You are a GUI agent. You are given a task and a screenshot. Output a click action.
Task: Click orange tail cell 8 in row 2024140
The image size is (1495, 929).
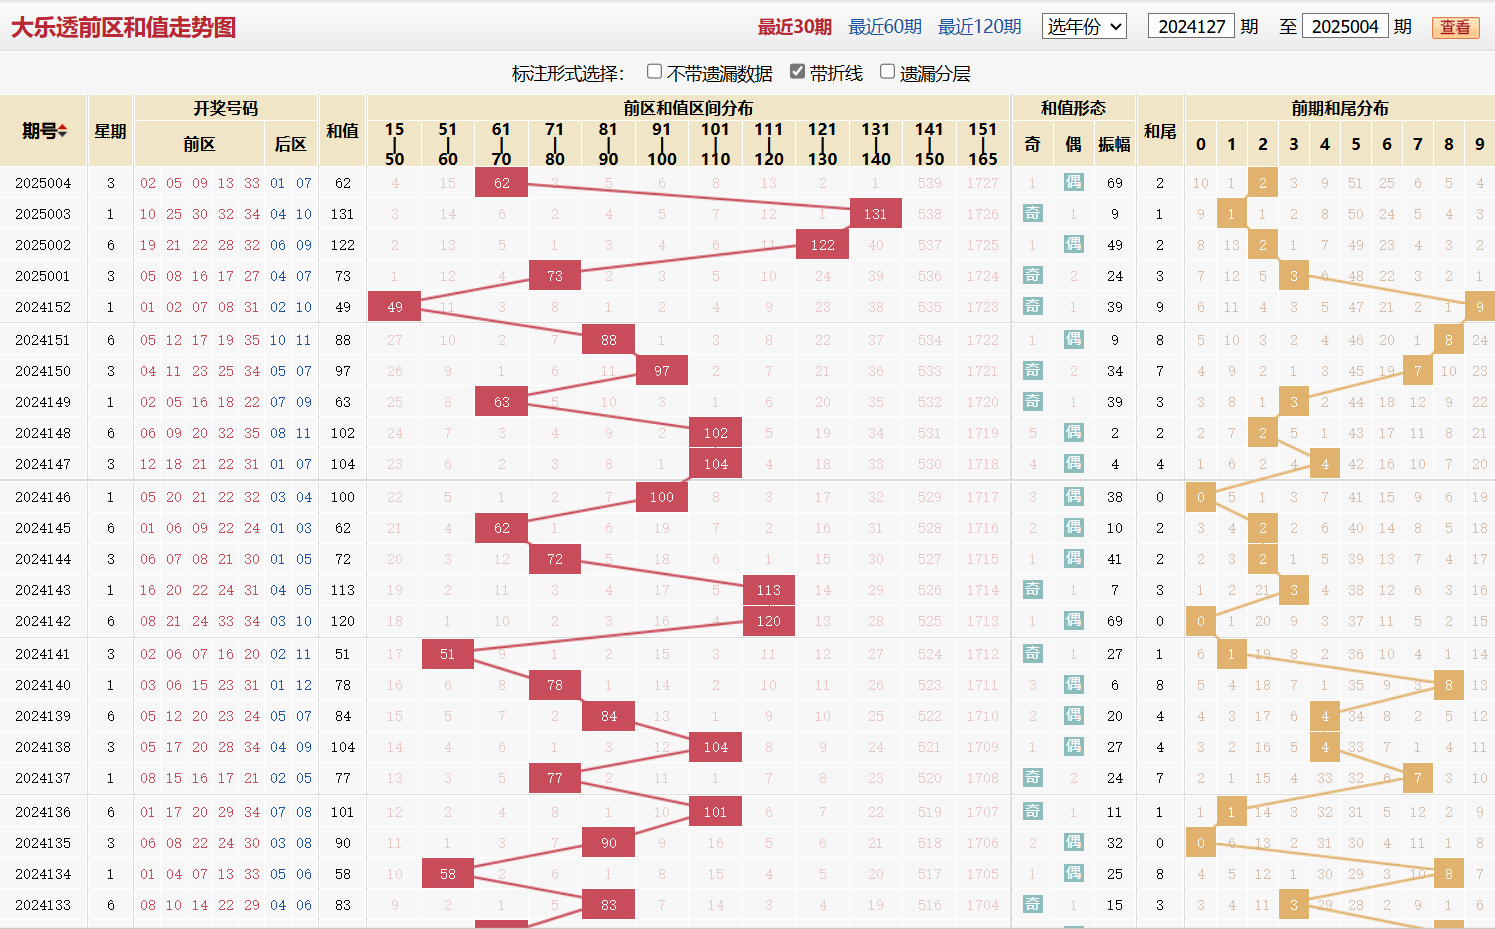tap(1449, 685)
